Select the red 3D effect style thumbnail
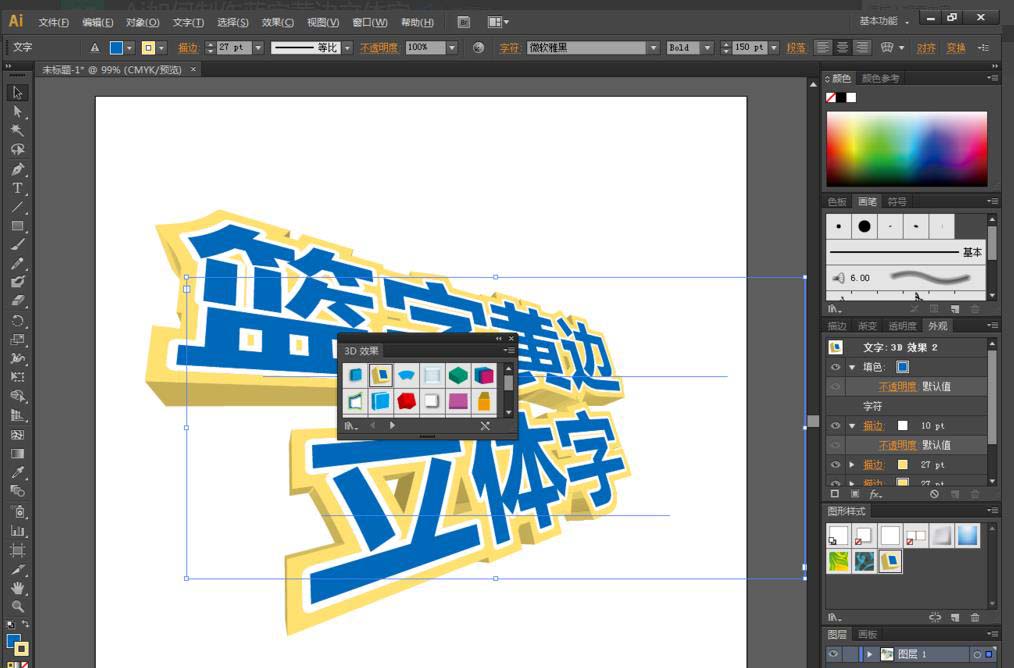1014x668 pixels. (x=406, y=401)
